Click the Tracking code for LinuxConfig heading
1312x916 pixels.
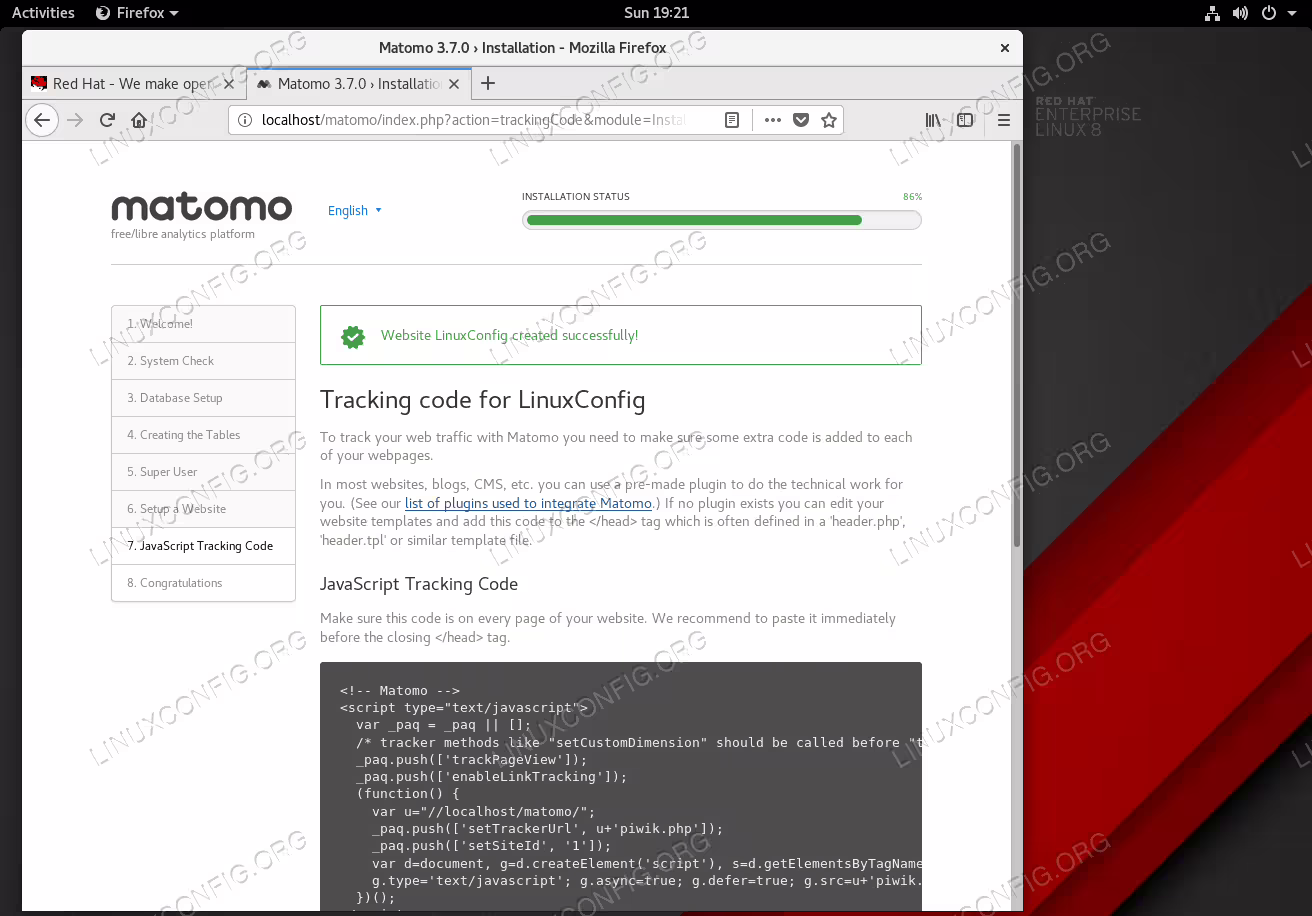(482, 401)
